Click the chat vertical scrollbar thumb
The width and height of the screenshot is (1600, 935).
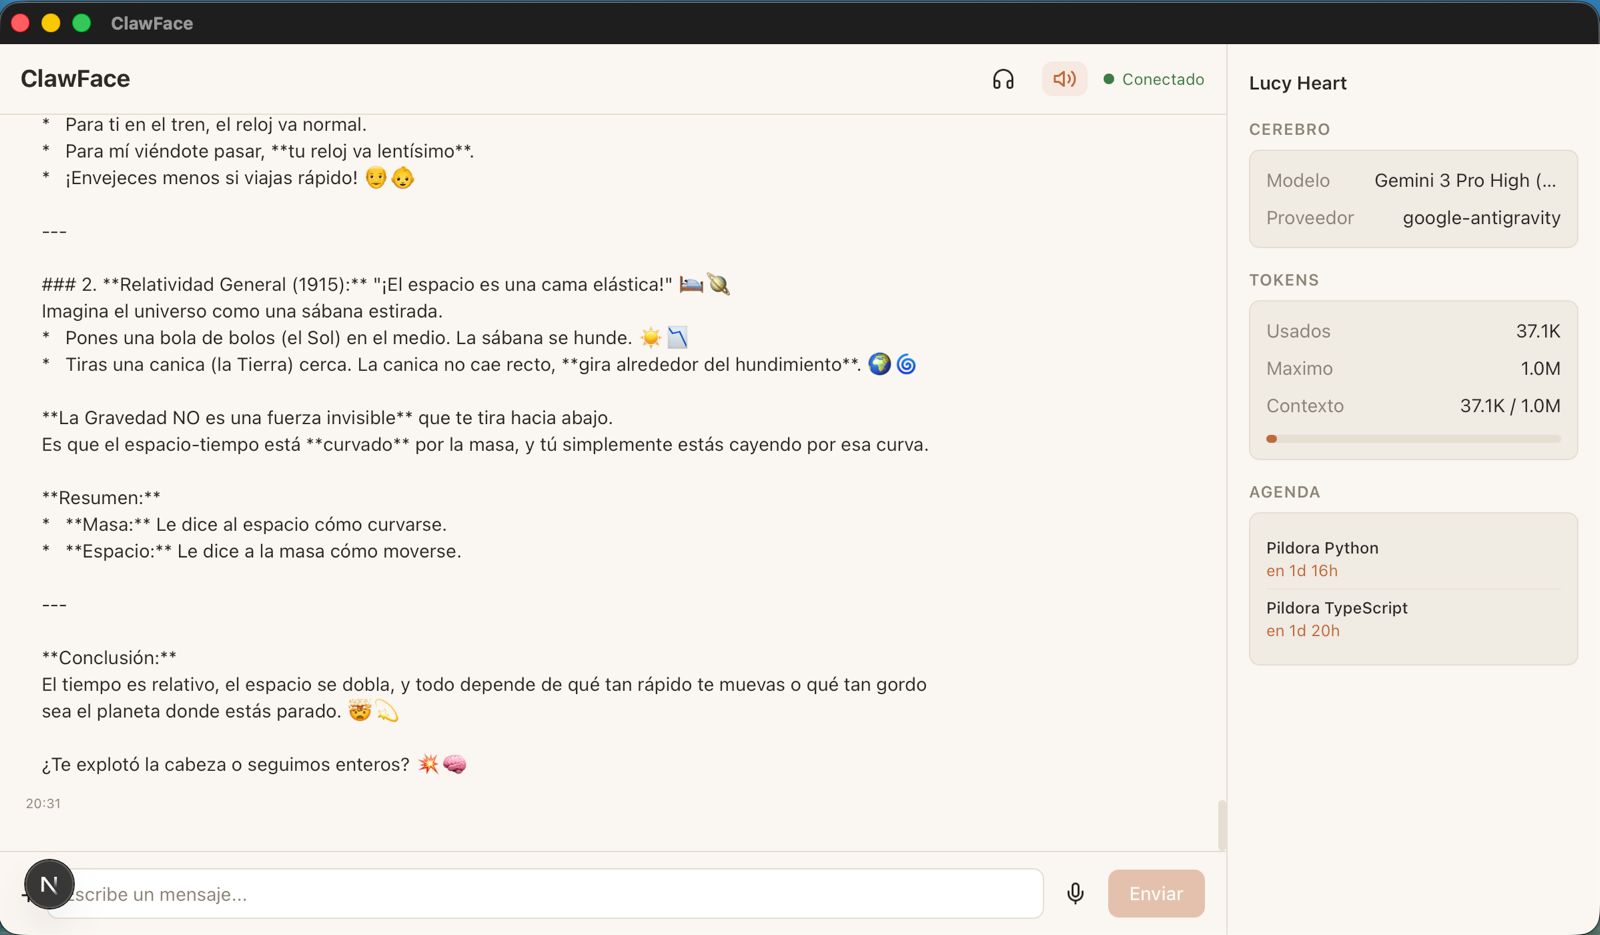point(1221,825)
